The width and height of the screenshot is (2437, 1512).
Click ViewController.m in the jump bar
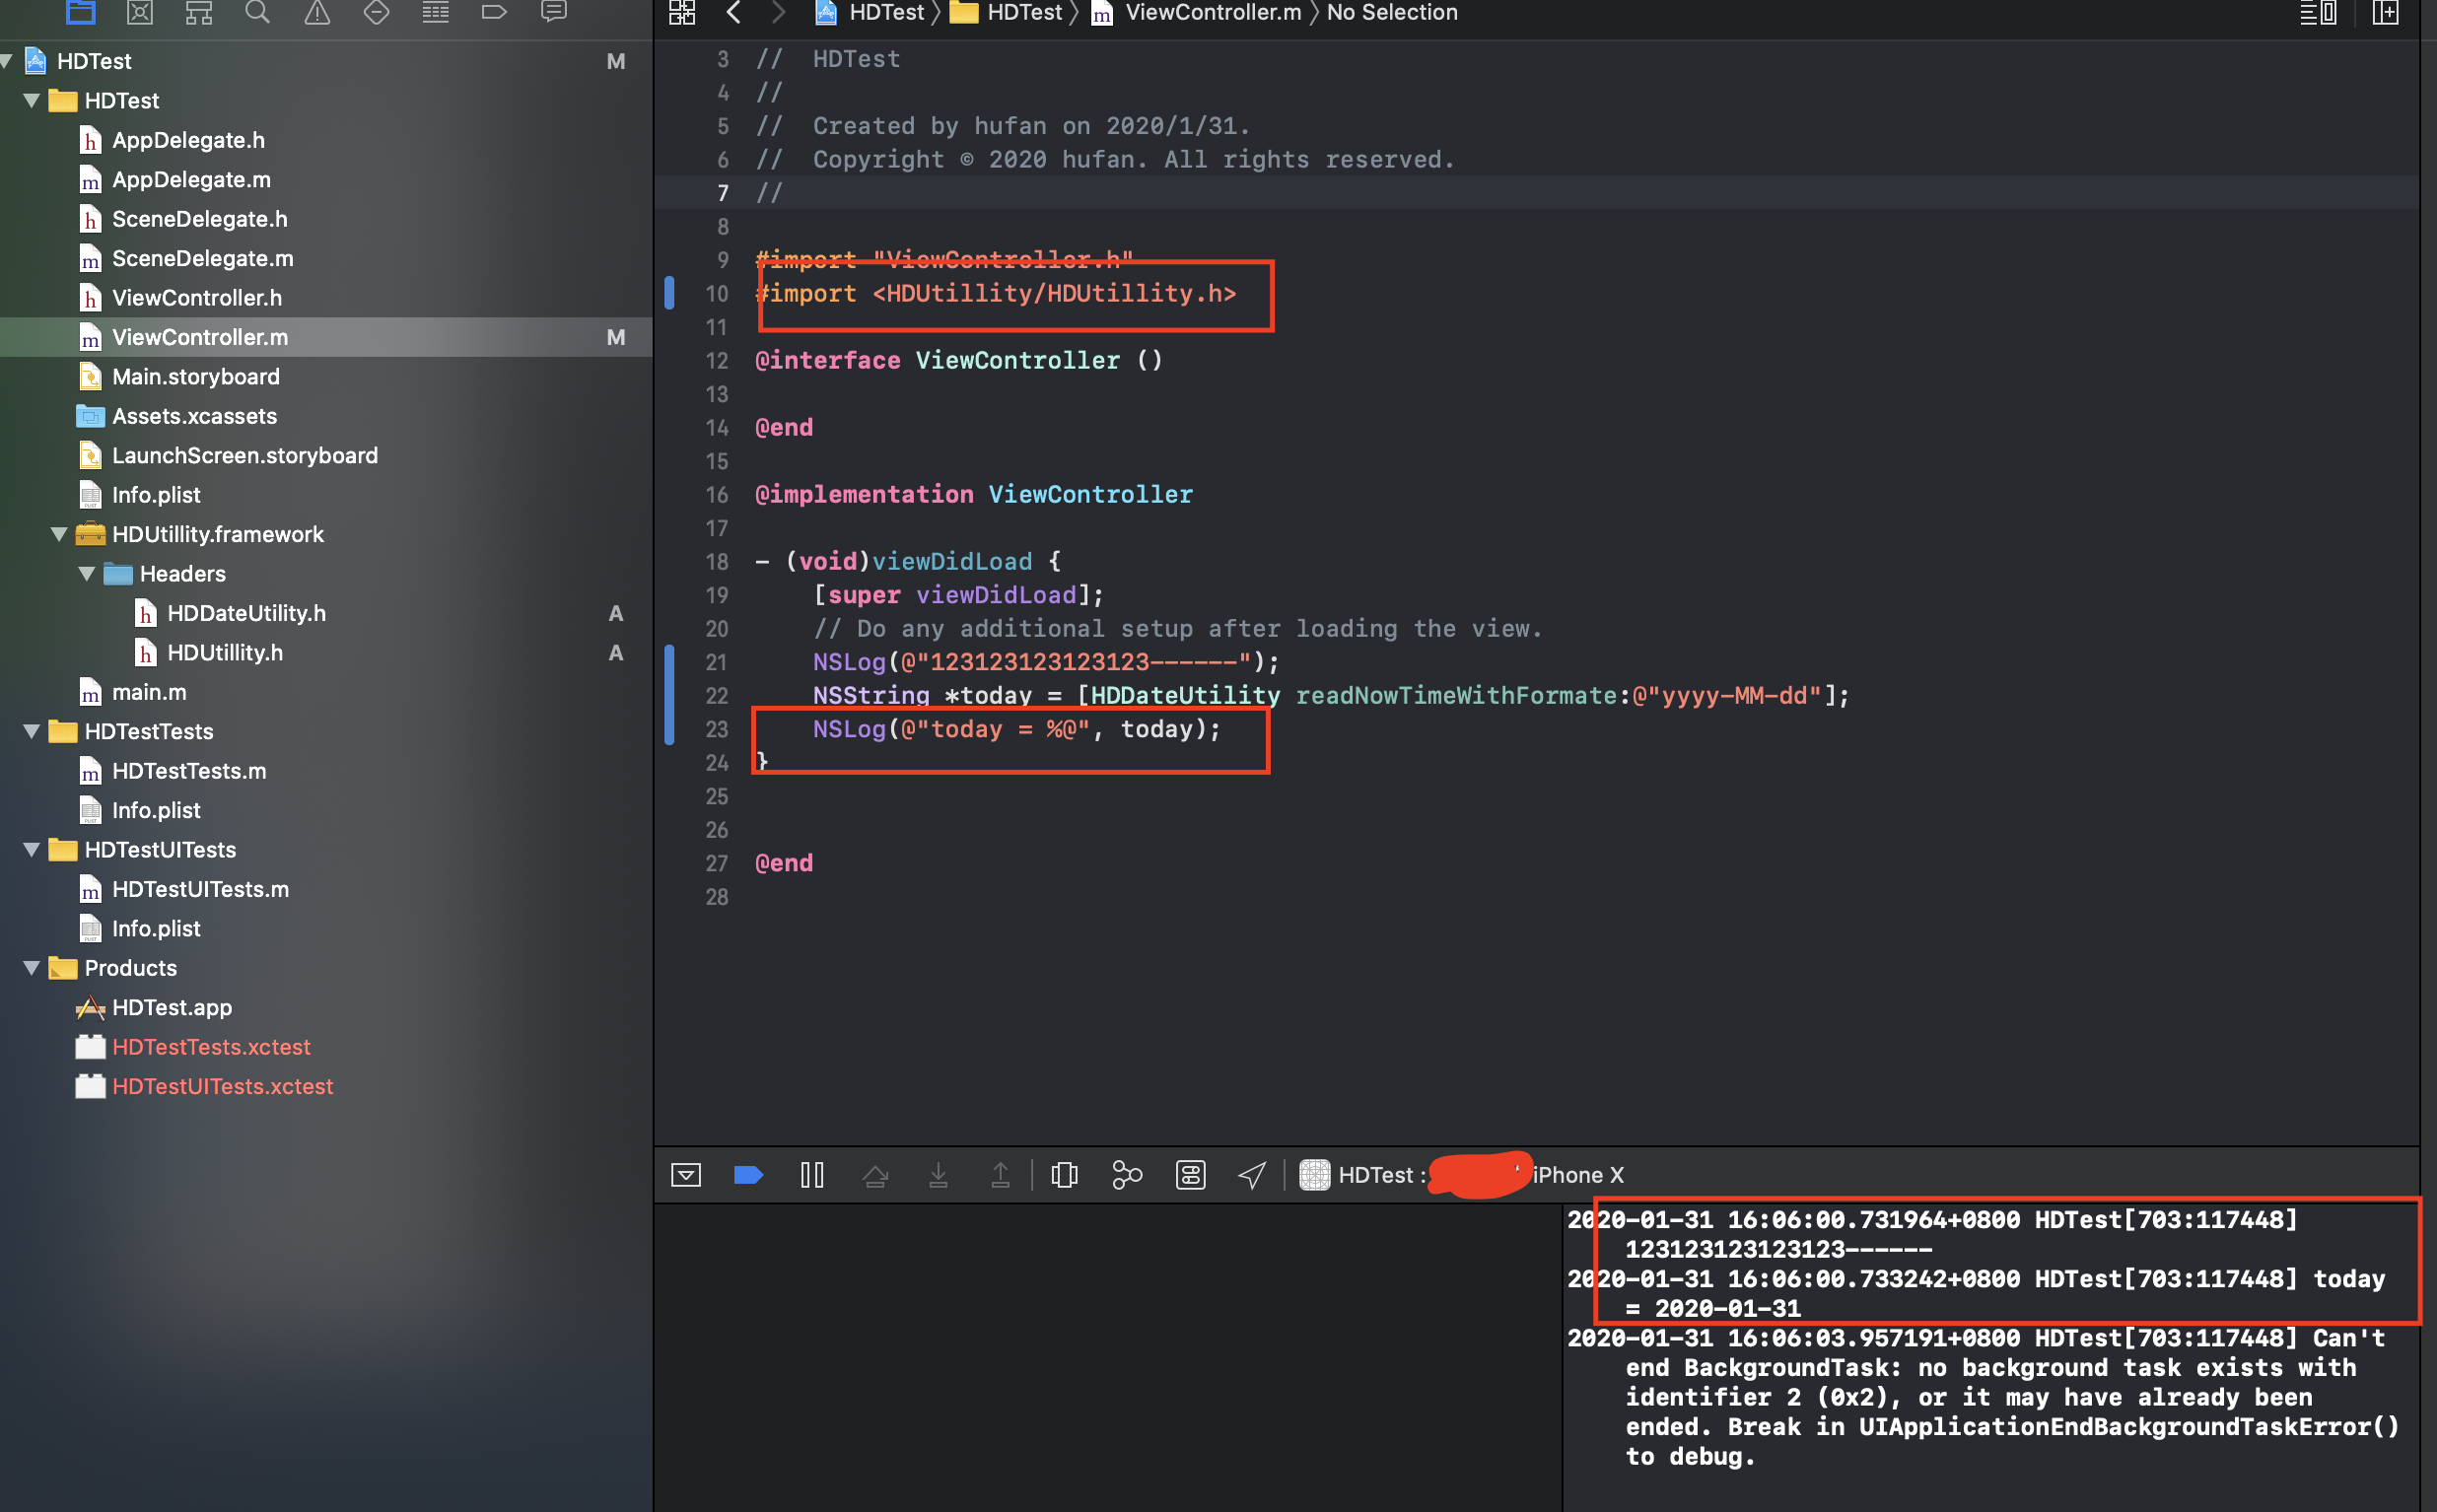[x=1212, y=13]
